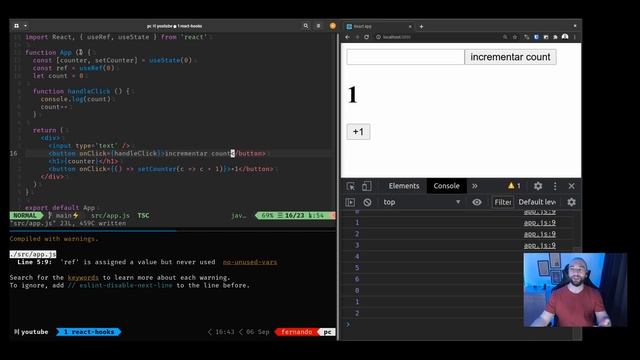
Task: Click the orange circle button in terminal title bar
Action: (333, 26)
